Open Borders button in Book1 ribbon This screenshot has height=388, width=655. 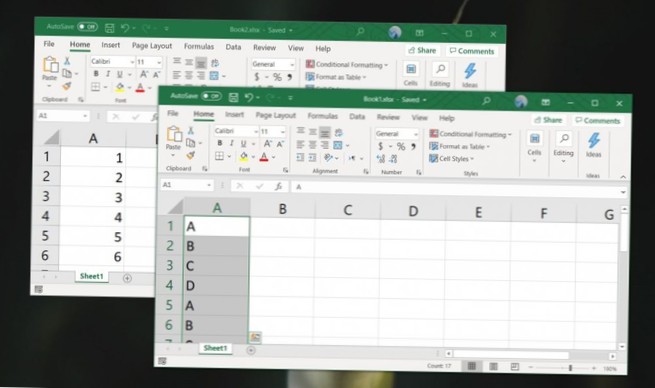pos(219,156)
